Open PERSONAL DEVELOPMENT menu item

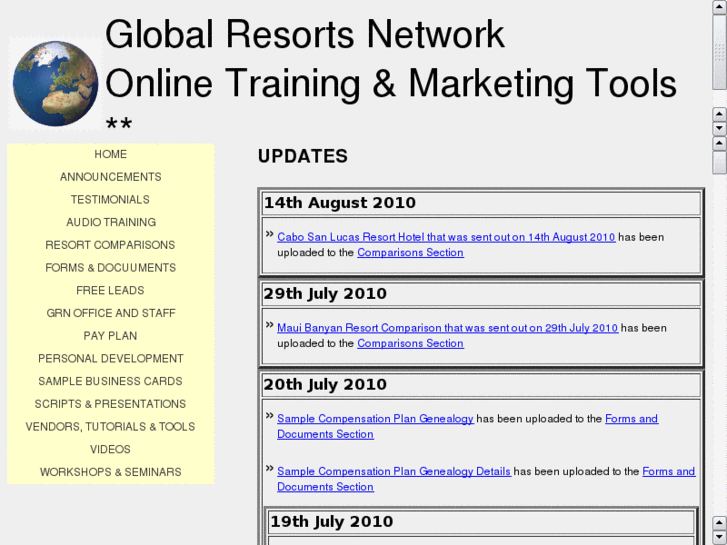(110, 359)
